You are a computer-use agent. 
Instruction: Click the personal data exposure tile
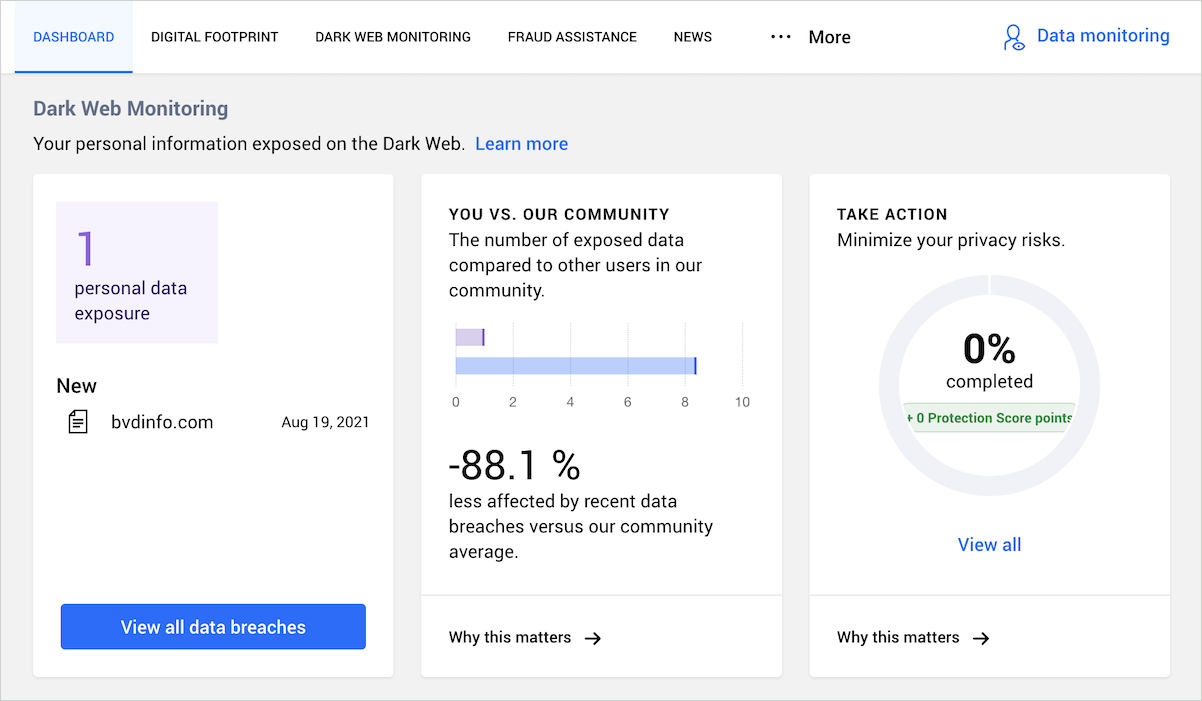pos(137,273)
